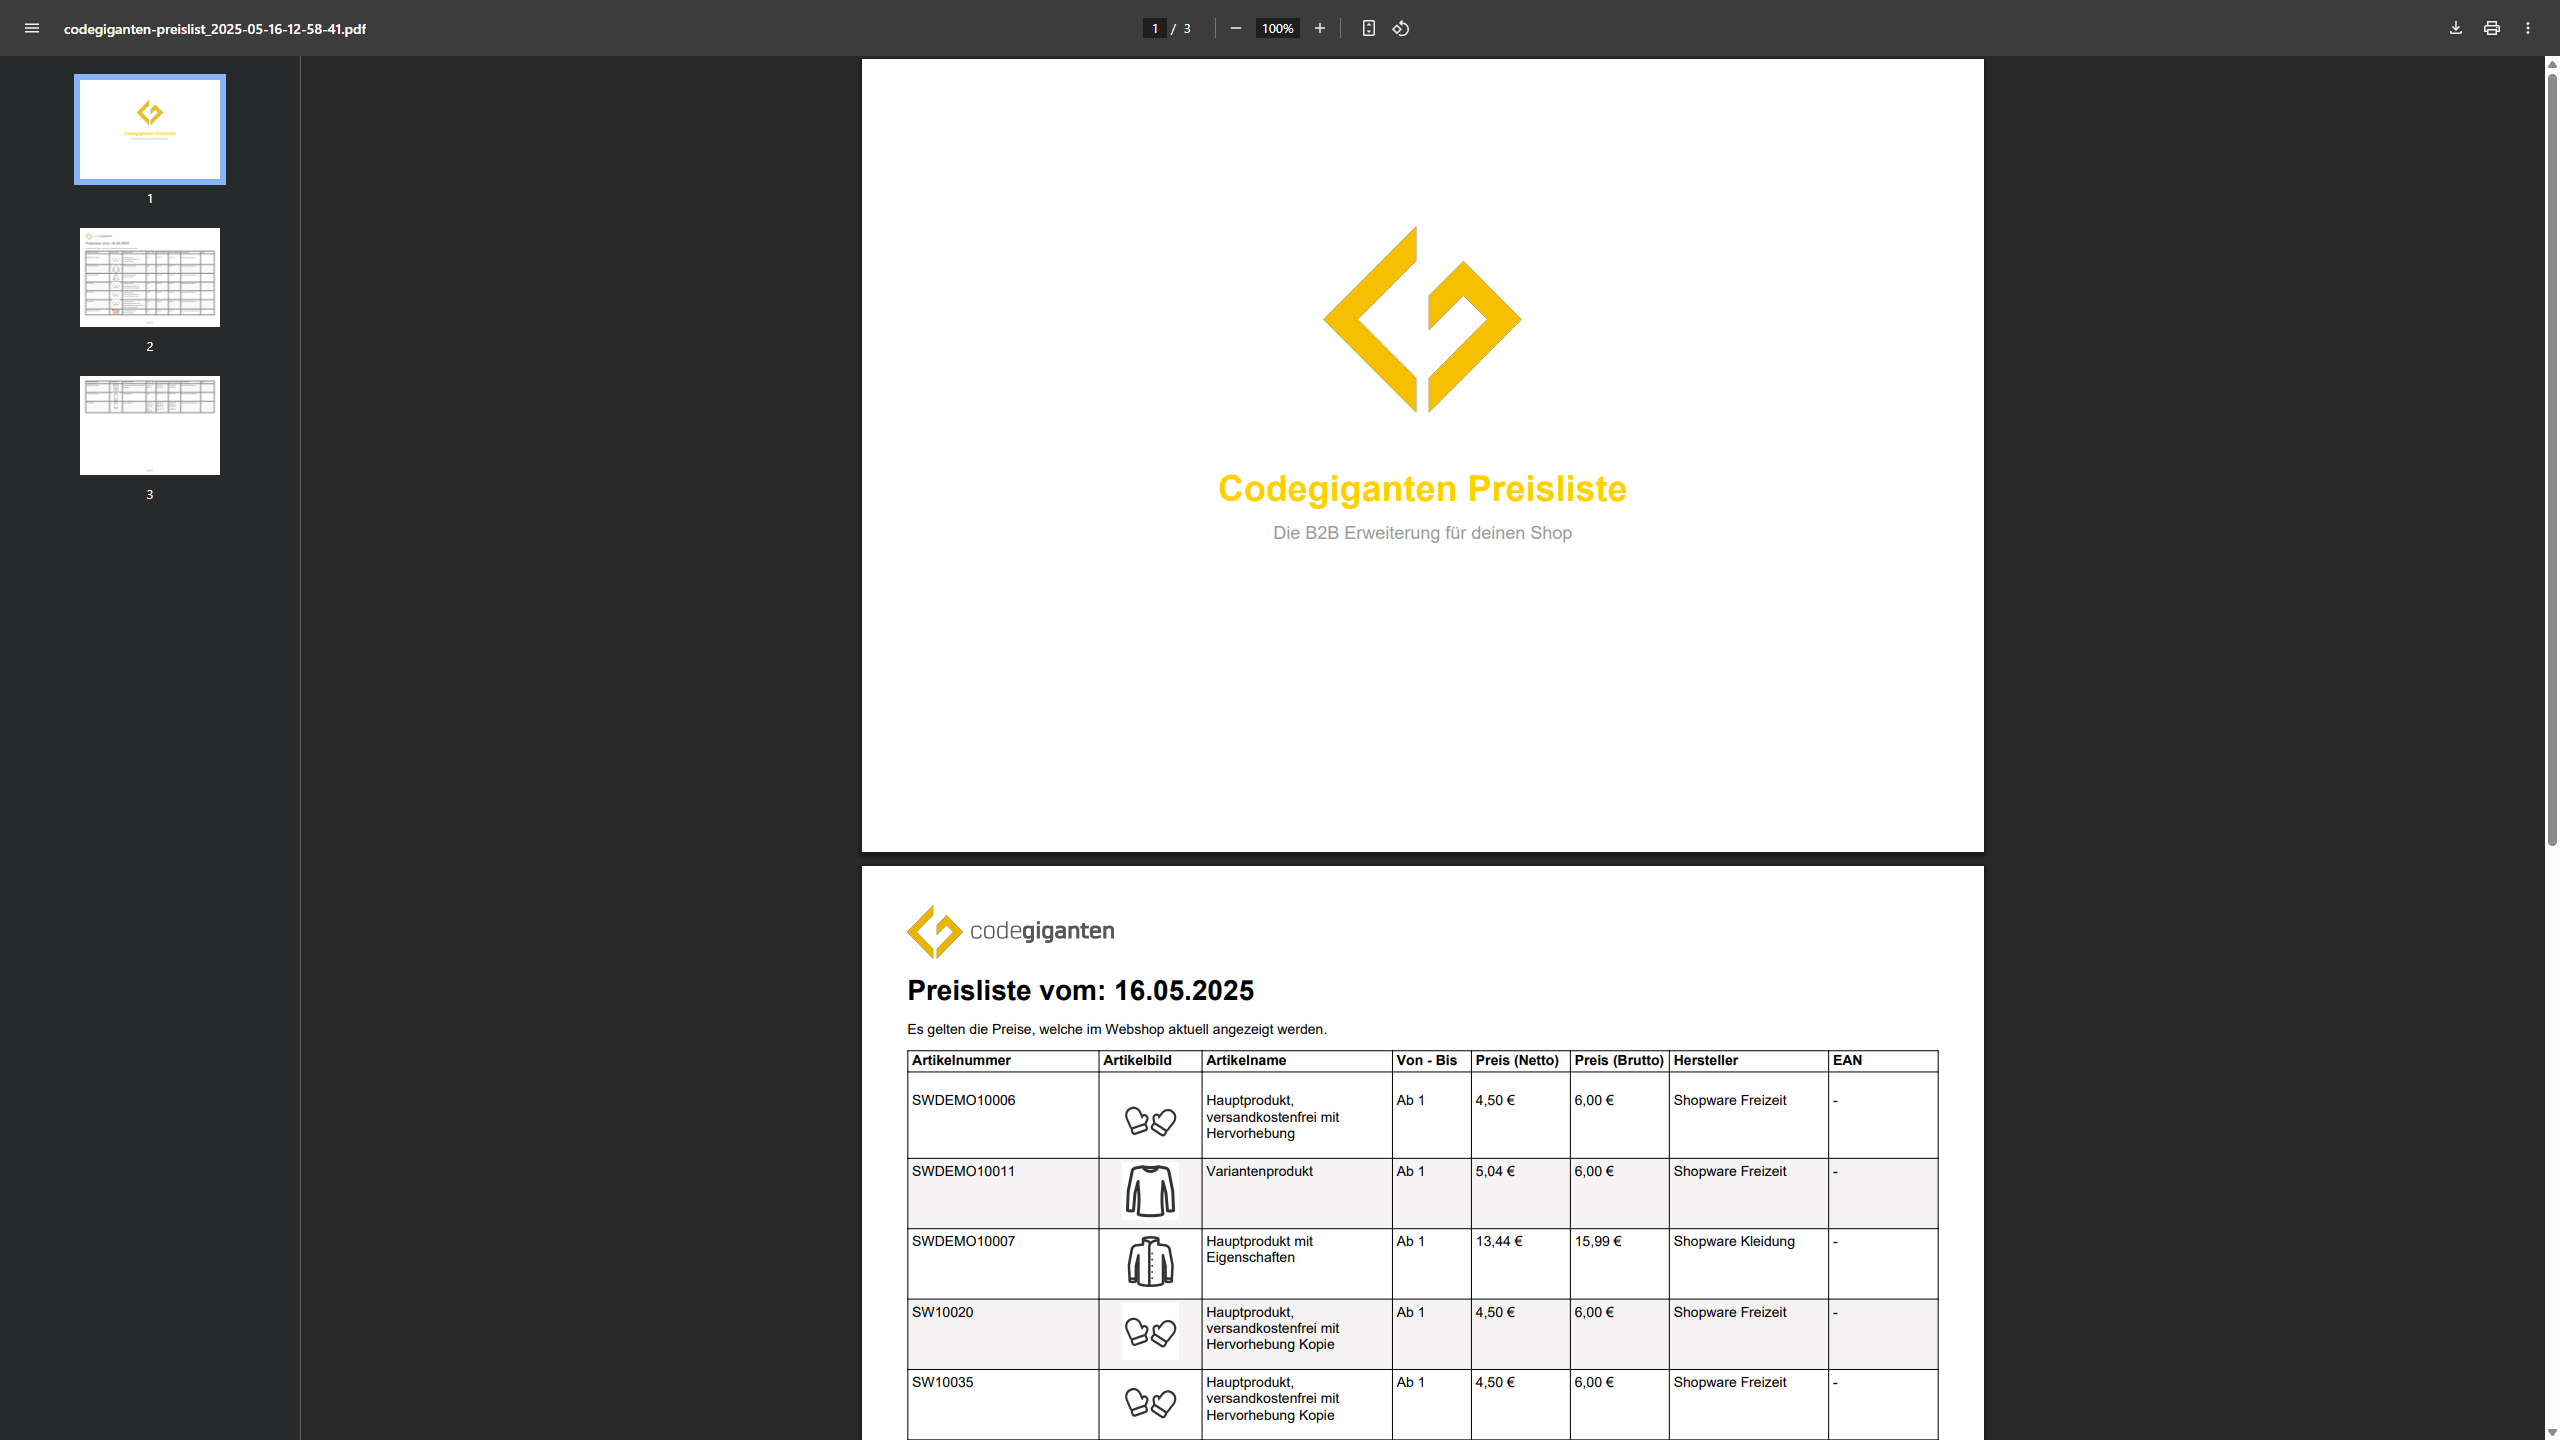Screen dimensions: 2560x1440
Task: Click the 'Es gelten die Preise' sentence
Action: (x=1116, y=1029)
